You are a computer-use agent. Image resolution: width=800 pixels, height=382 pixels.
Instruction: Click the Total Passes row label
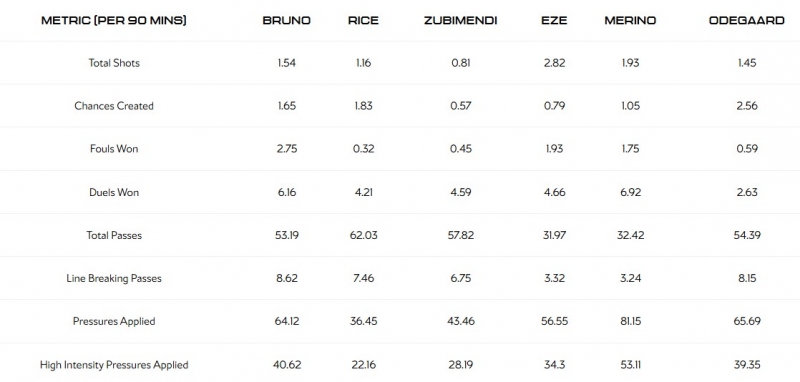click(x=114, y=235)
